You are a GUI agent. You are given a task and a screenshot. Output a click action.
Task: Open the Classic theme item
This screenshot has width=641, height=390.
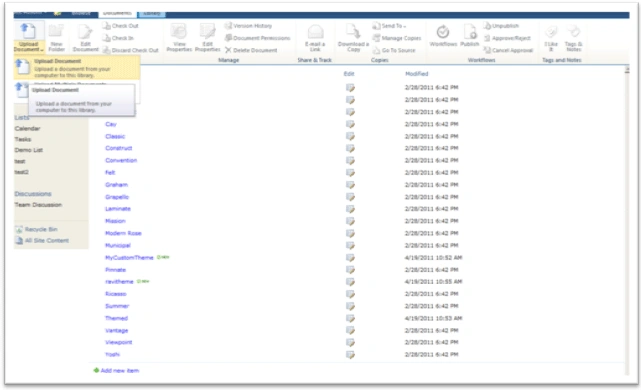(115, 137)
